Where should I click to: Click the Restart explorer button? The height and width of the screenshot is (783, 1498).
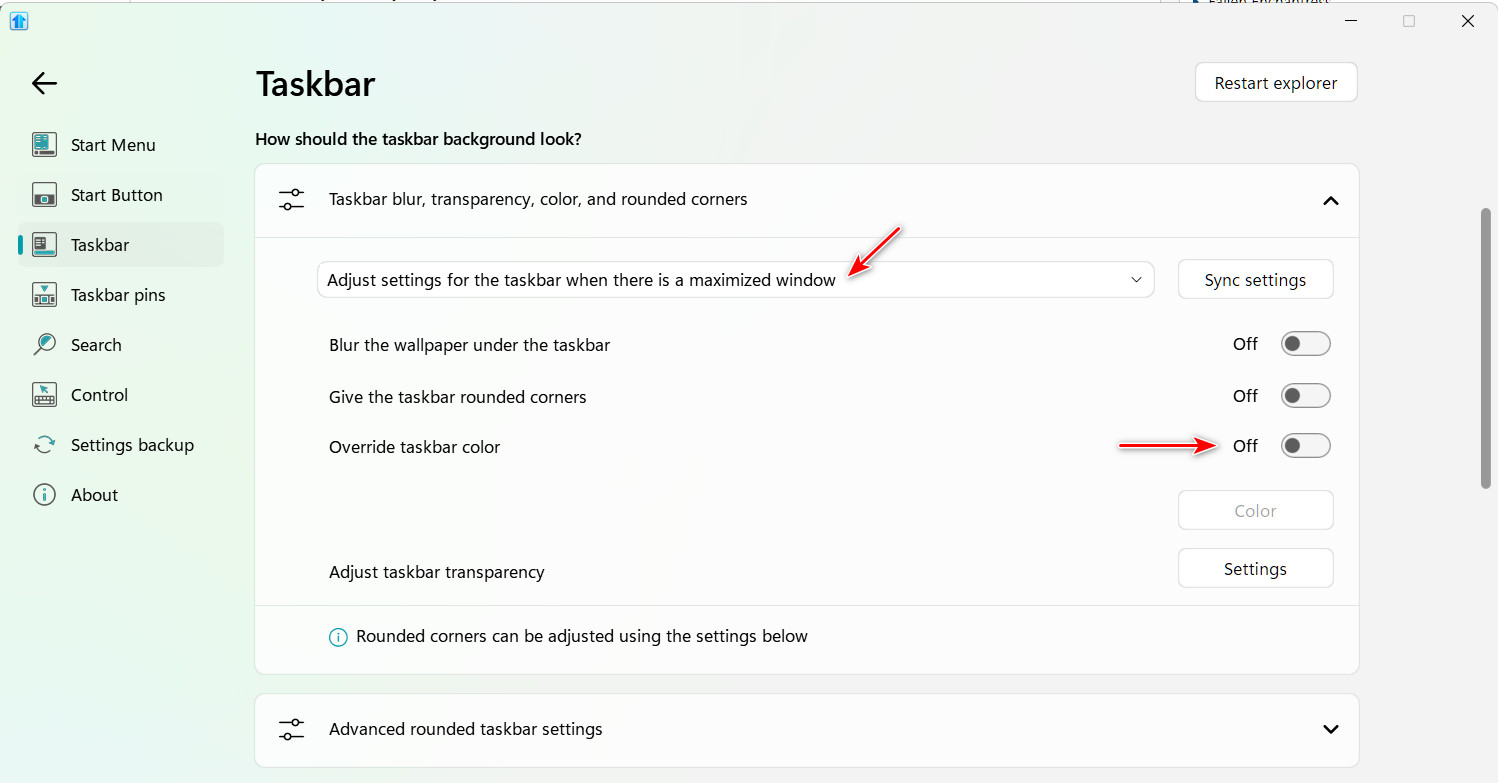(1276, 83)
